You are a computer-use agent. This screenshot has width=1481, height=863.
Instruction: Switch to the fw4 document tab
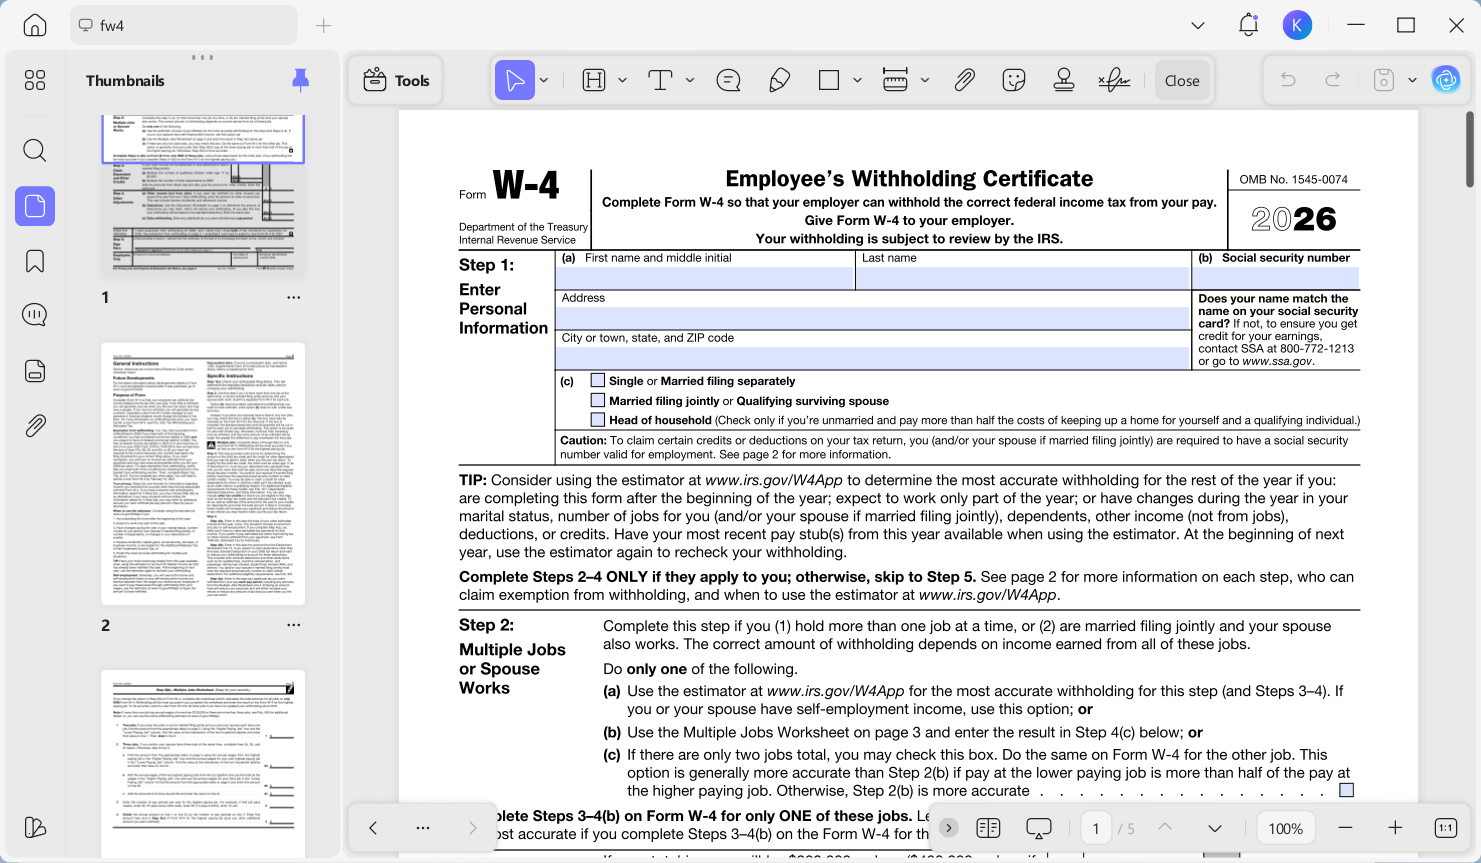[184, 25]
